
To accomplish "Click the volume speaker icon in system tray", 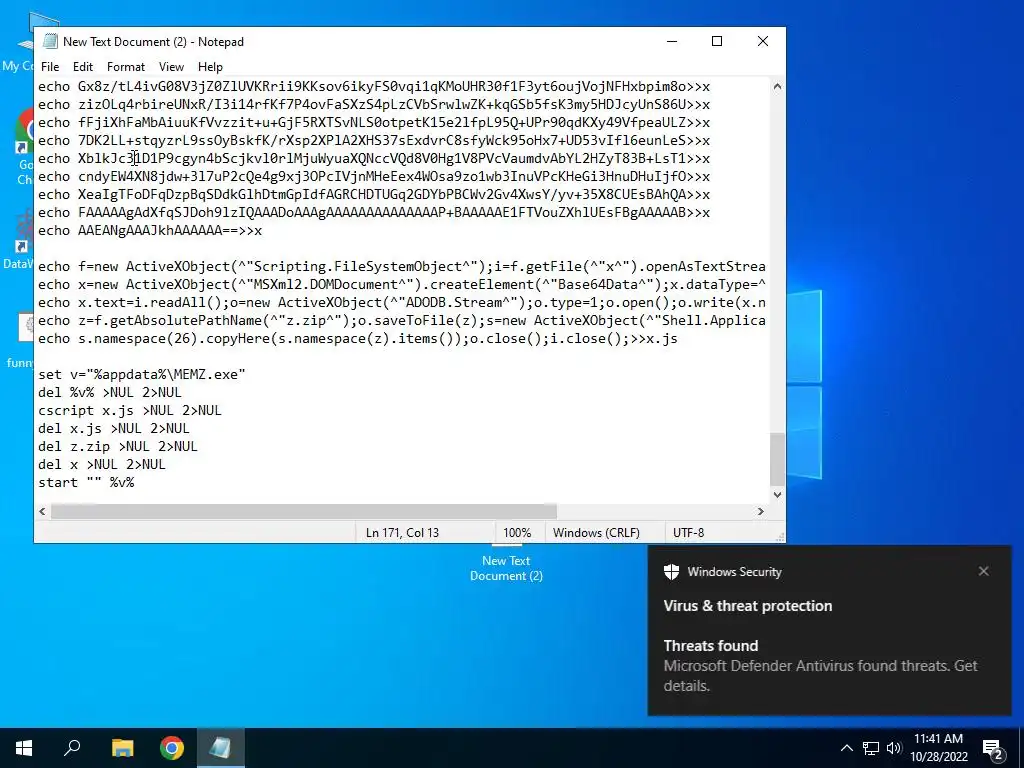I will (x=894, y=748).
